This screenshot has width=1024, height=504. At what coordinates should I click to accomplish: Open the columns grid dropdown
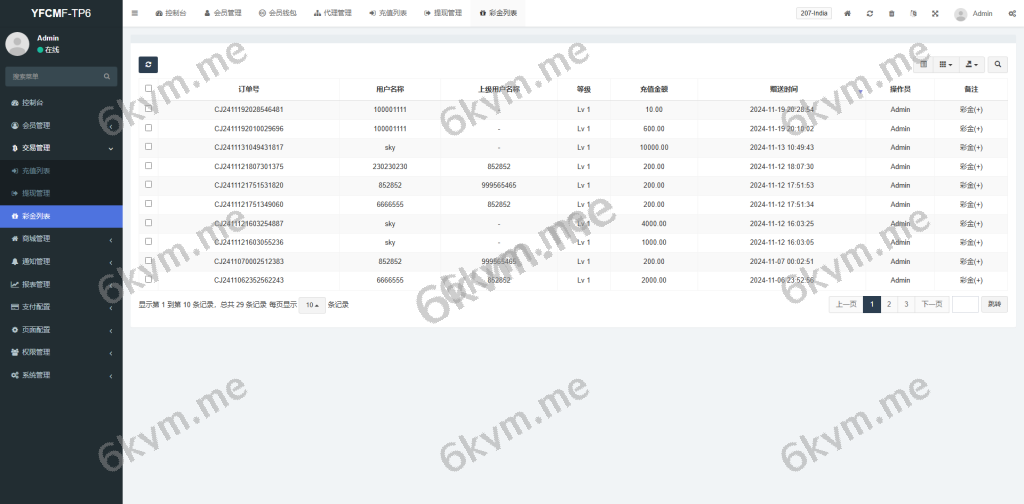[946, 64]
